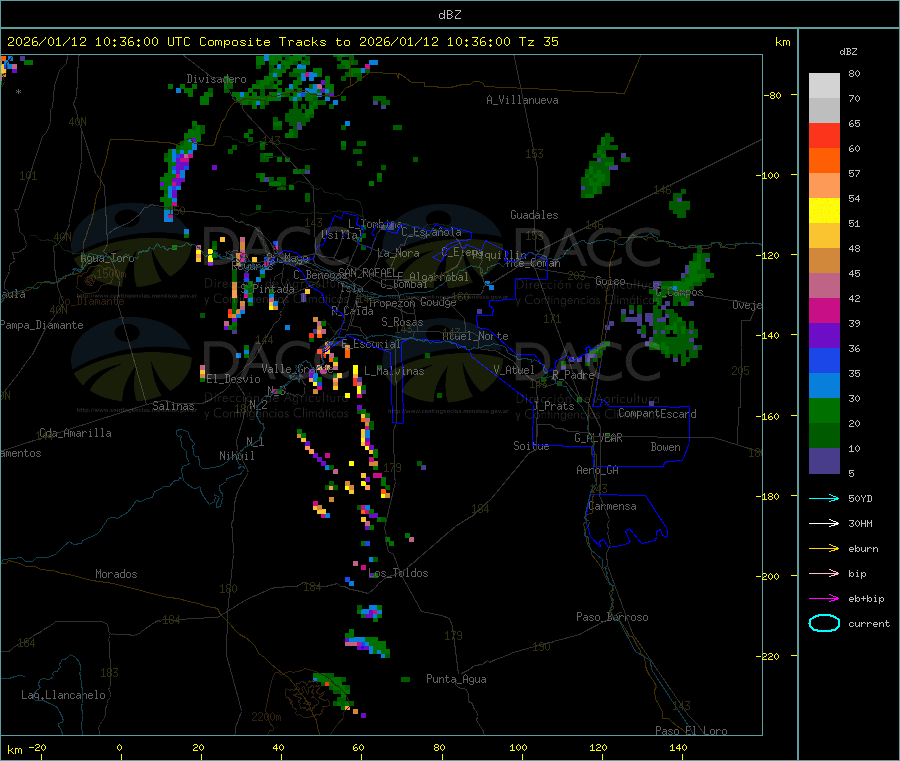This screenshot has width=900, height=761.
Task: Click the 'R_Padre' map label
Action: coord(573,375)
